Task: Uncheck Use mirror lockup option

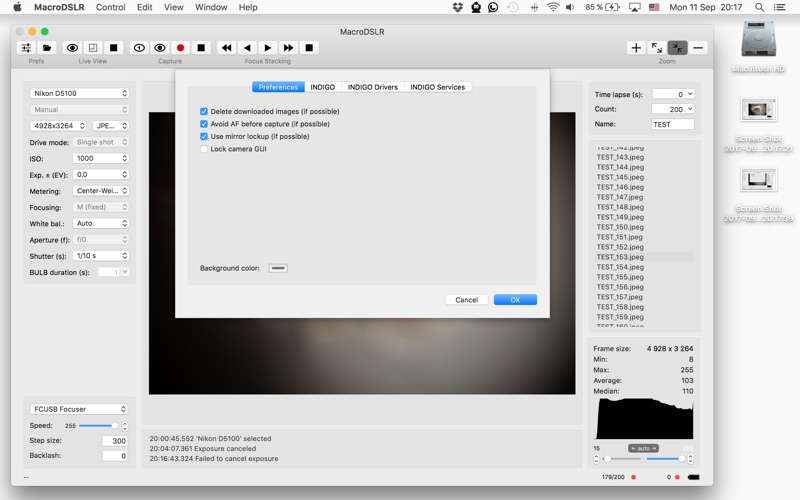Action: (204, 136)
